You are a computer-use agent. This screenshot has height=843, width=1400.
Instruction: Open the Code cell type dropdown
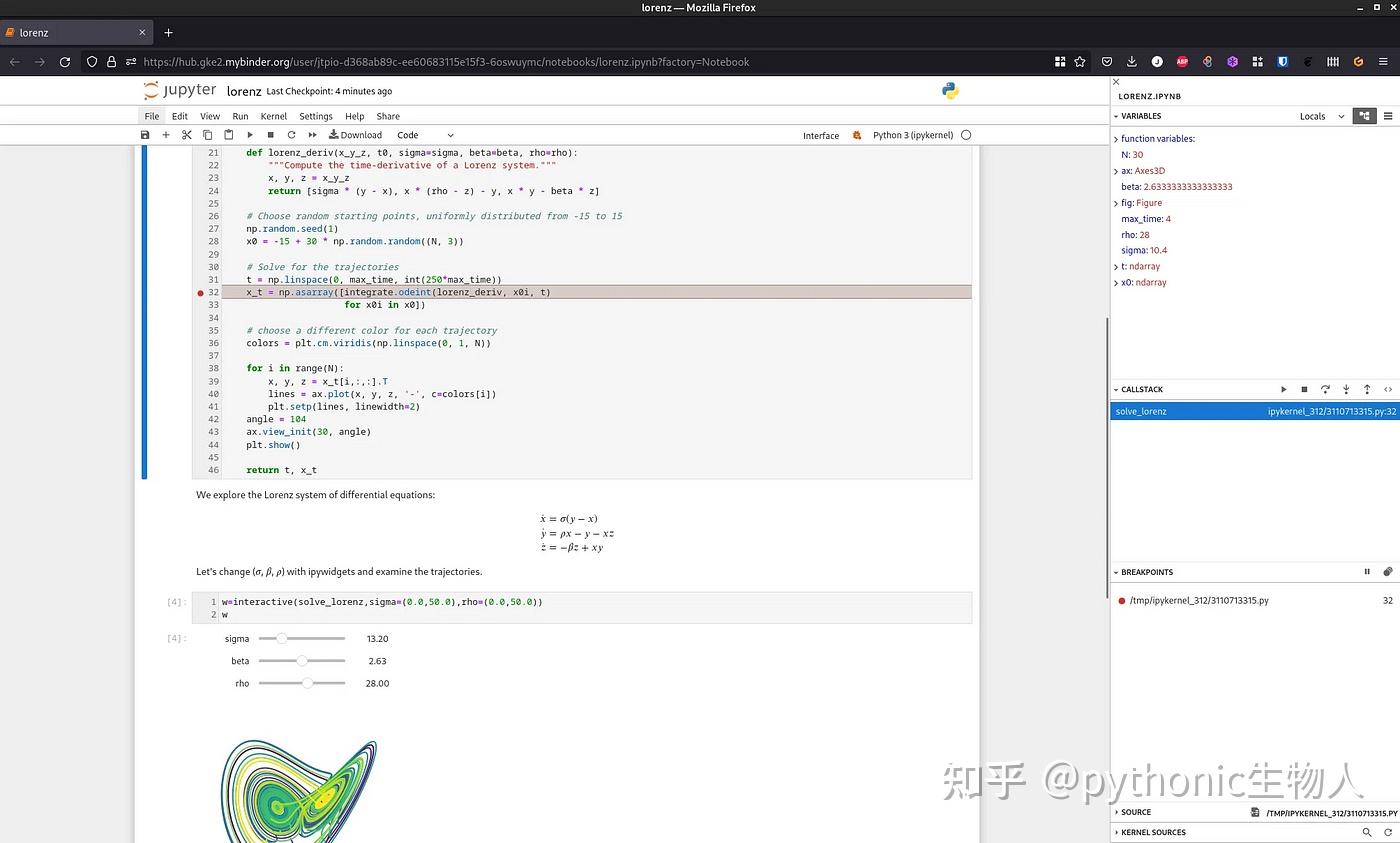(424, 135)
